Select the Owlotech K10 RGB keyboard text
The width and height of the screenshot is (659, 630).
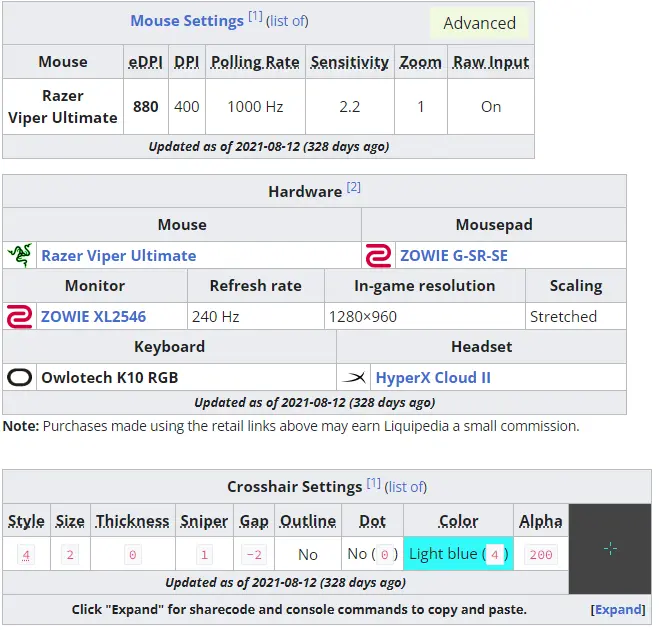110,377
